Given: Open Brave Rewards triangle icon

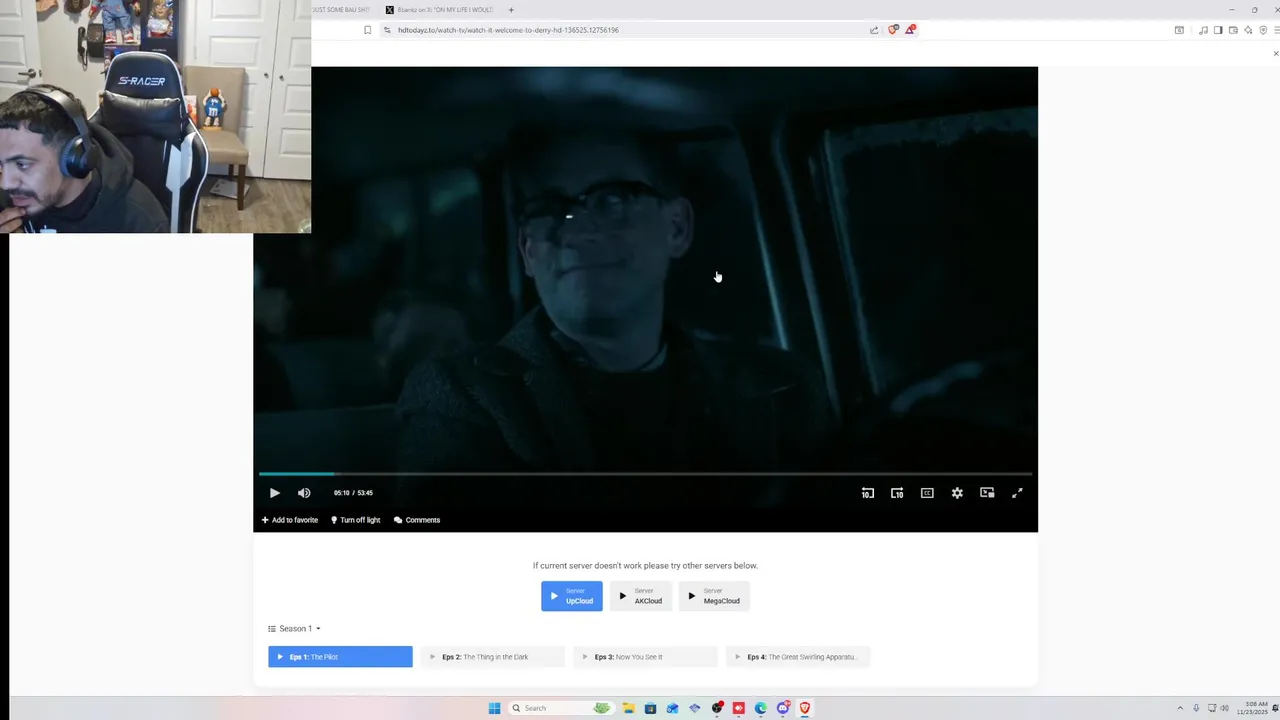Looking at the screenshot, I should 910,30.
